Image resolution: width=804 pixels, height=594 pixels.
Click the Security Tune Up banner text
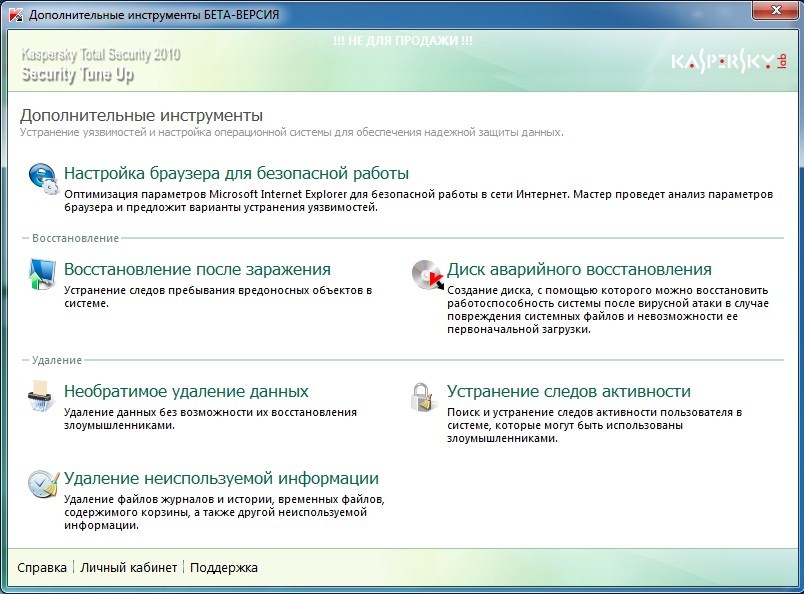(78, 75)
